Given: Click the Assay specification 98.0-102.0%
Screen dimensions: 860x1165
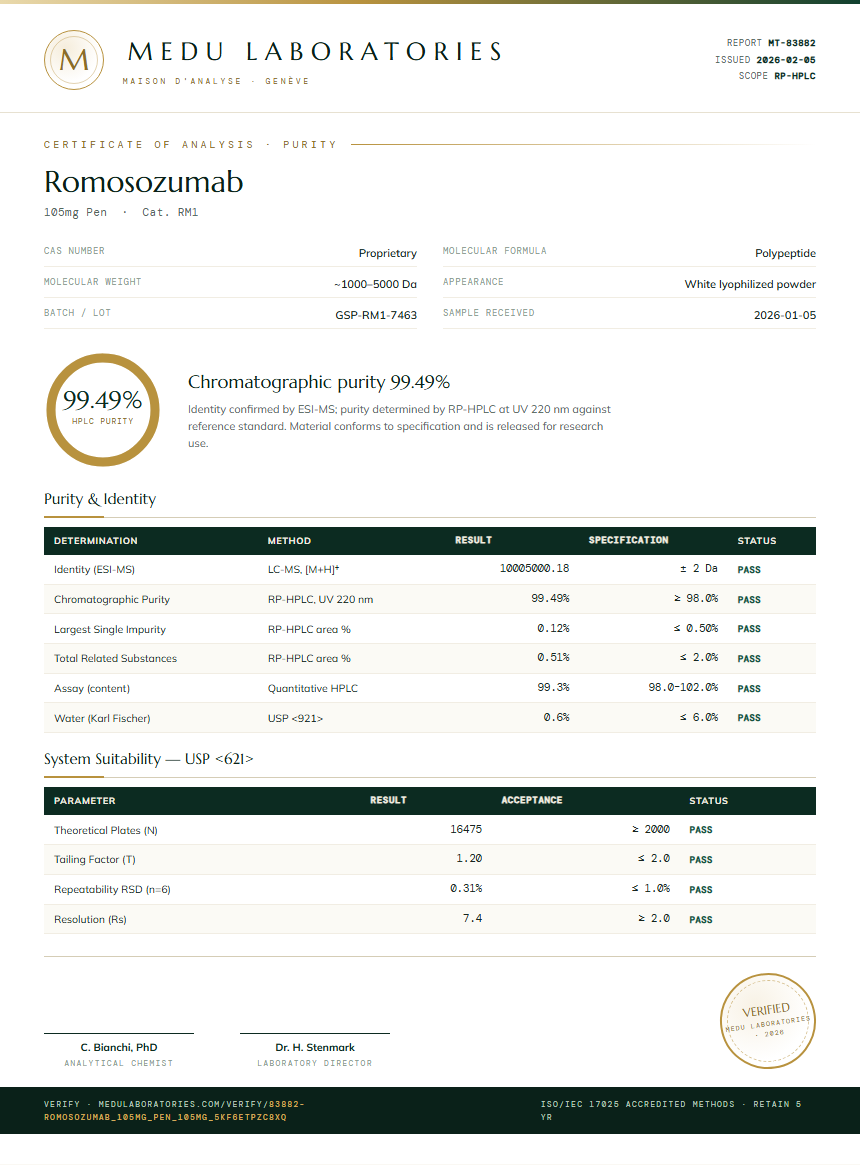Looking at the screenshot, I should 683,687.
